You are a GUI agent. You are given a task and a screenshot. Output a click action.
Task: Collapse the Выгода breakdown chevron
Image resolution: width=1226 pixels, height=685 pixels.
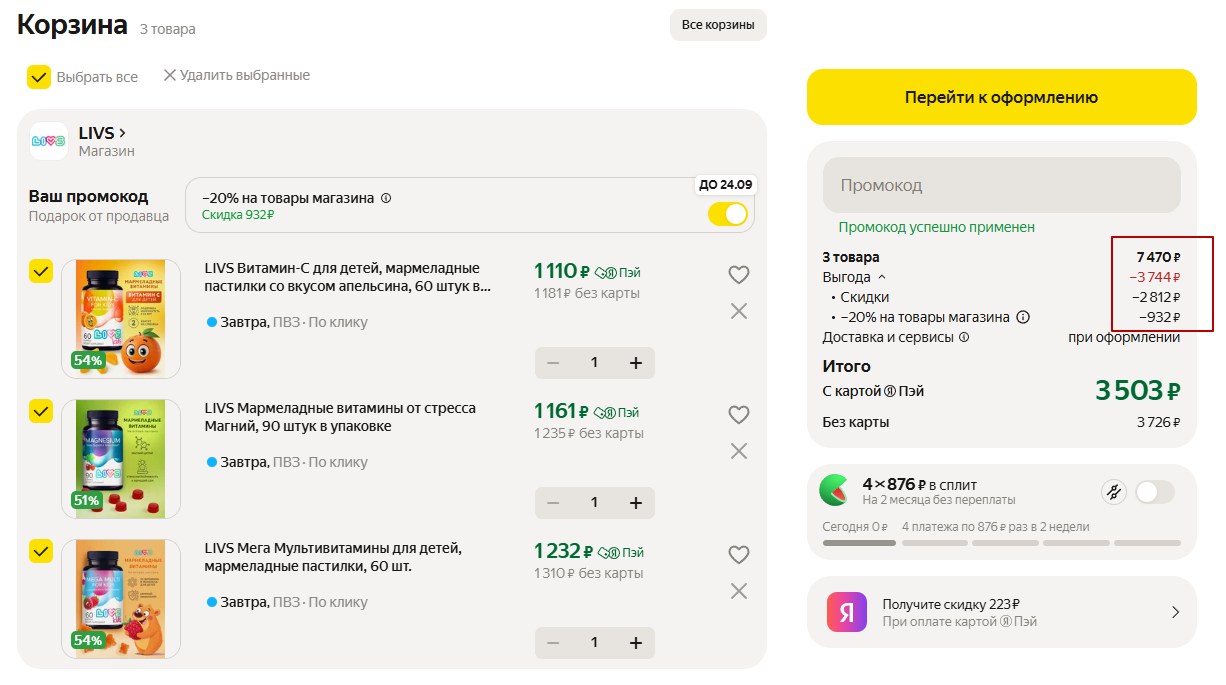tap(882, 277)
